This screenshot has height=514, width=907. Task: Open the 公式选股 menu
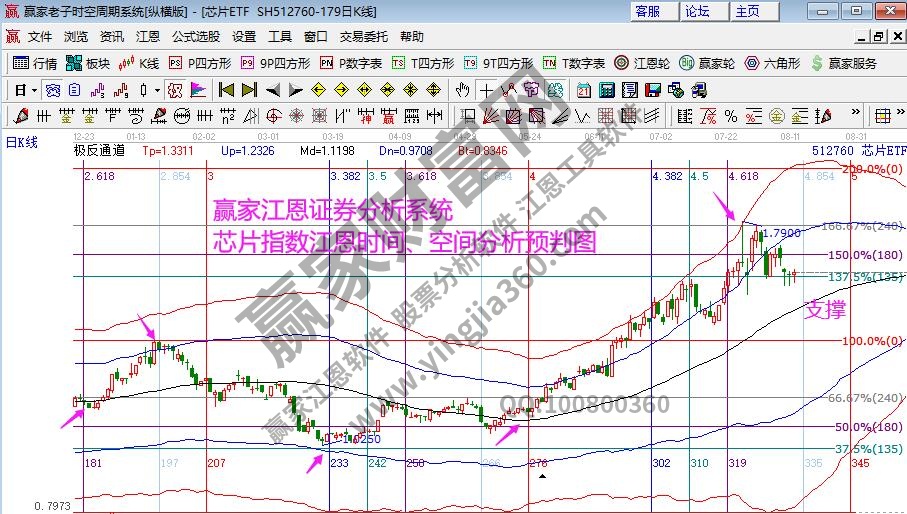click(195, 37)
